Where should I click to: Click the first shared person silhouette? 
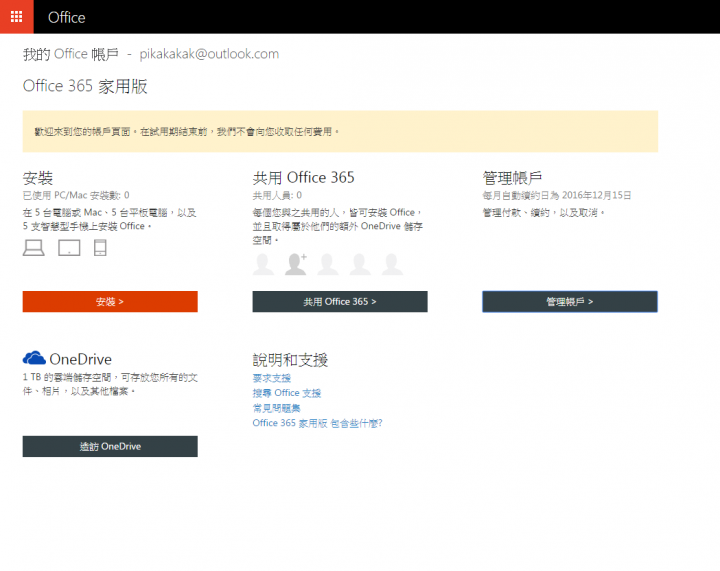pos(263,264)
